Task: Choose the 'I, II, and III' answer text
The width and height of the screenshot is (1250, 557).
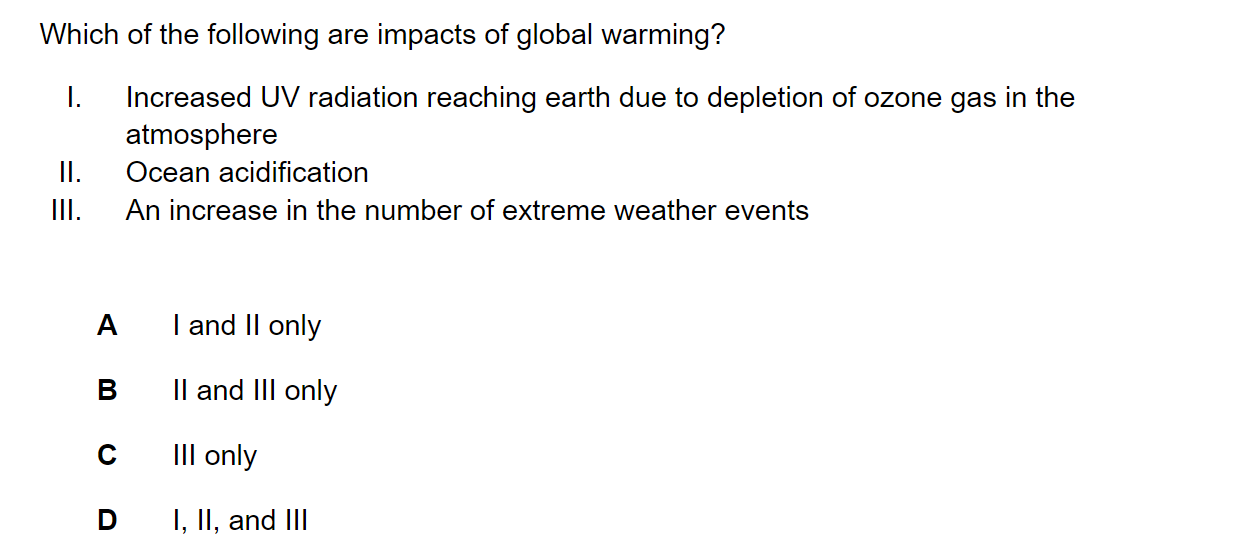Action: point(240,521)
